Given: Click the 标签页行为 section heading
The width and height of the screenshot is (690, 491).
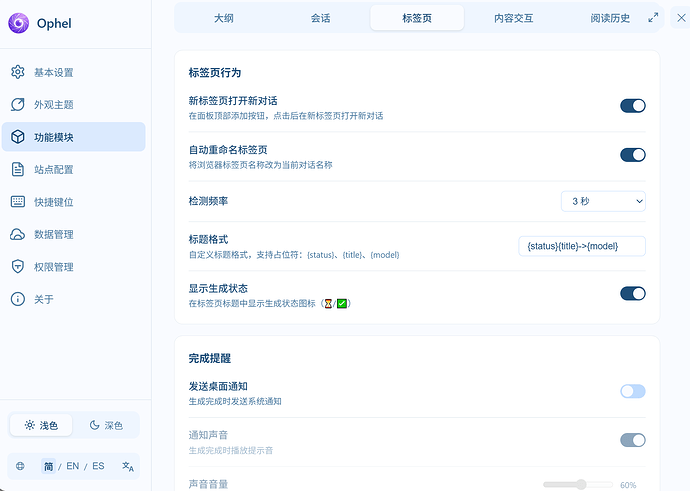Looking at the screenshot, I should click(x=215, y=73).
